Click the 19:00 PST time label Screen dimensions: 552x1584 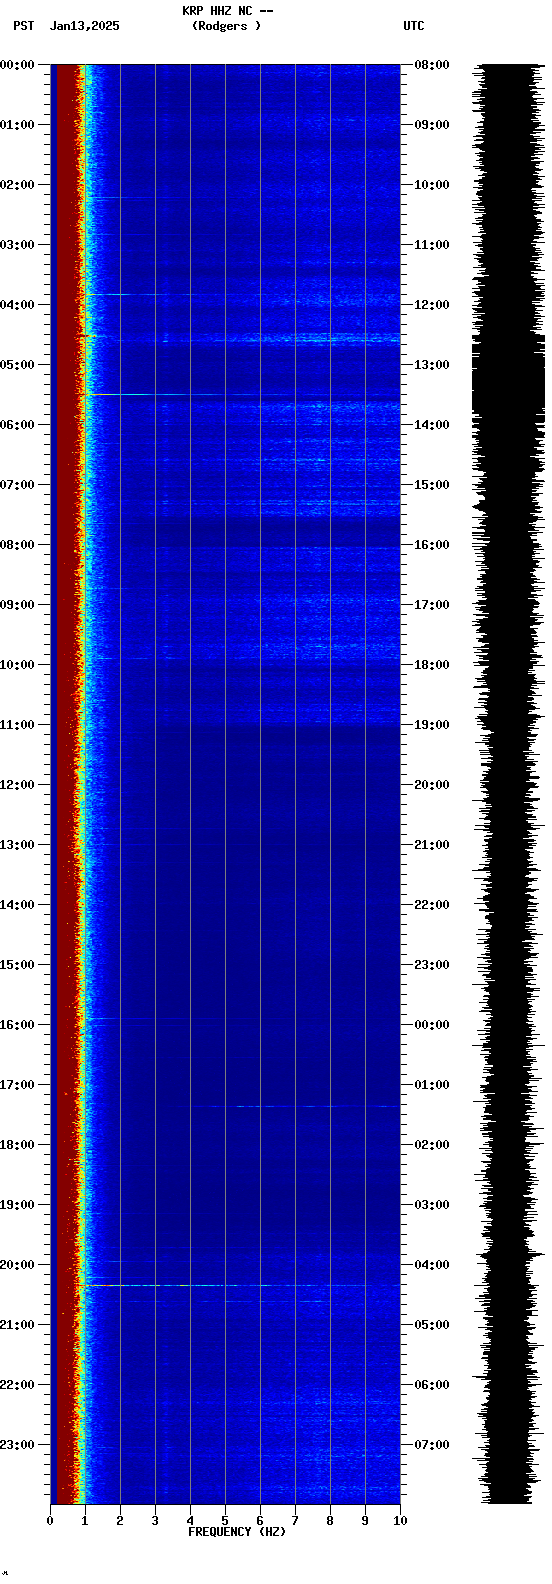coord(18,1205)
